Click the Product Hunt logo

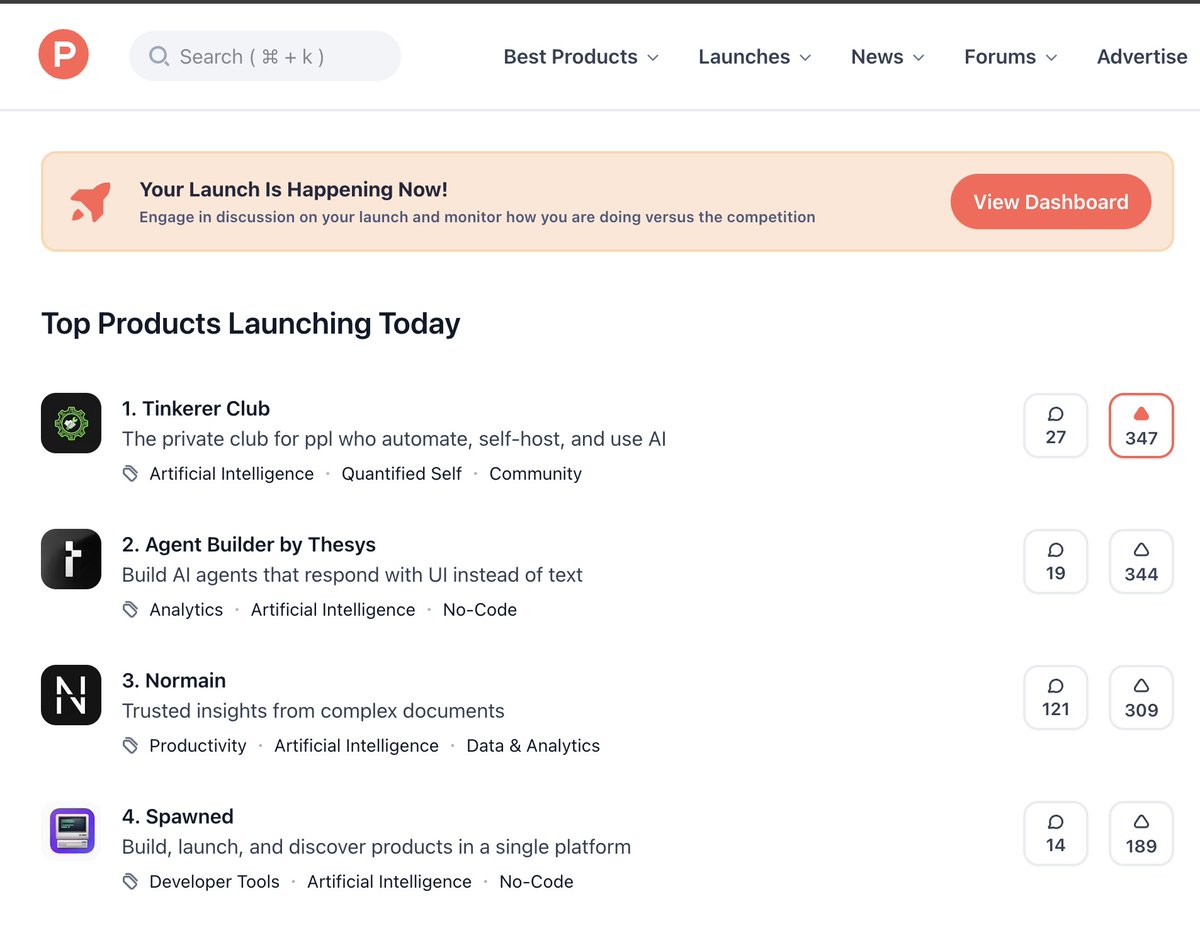tap(63, 55)
